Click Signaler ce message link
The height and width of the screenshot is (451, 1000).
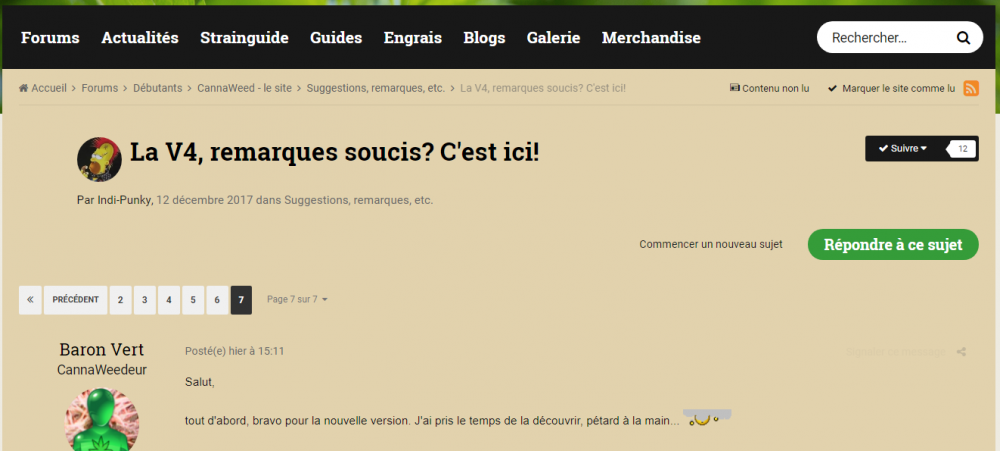click(x=895, y=351)
